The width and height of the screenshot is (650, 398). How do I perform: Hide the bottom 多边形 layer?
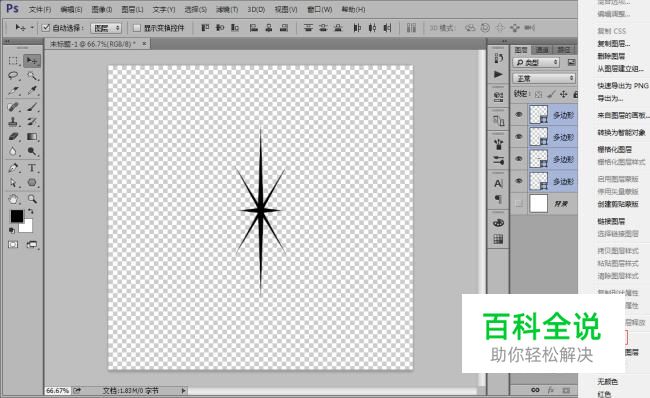click(x=518, y=181)
